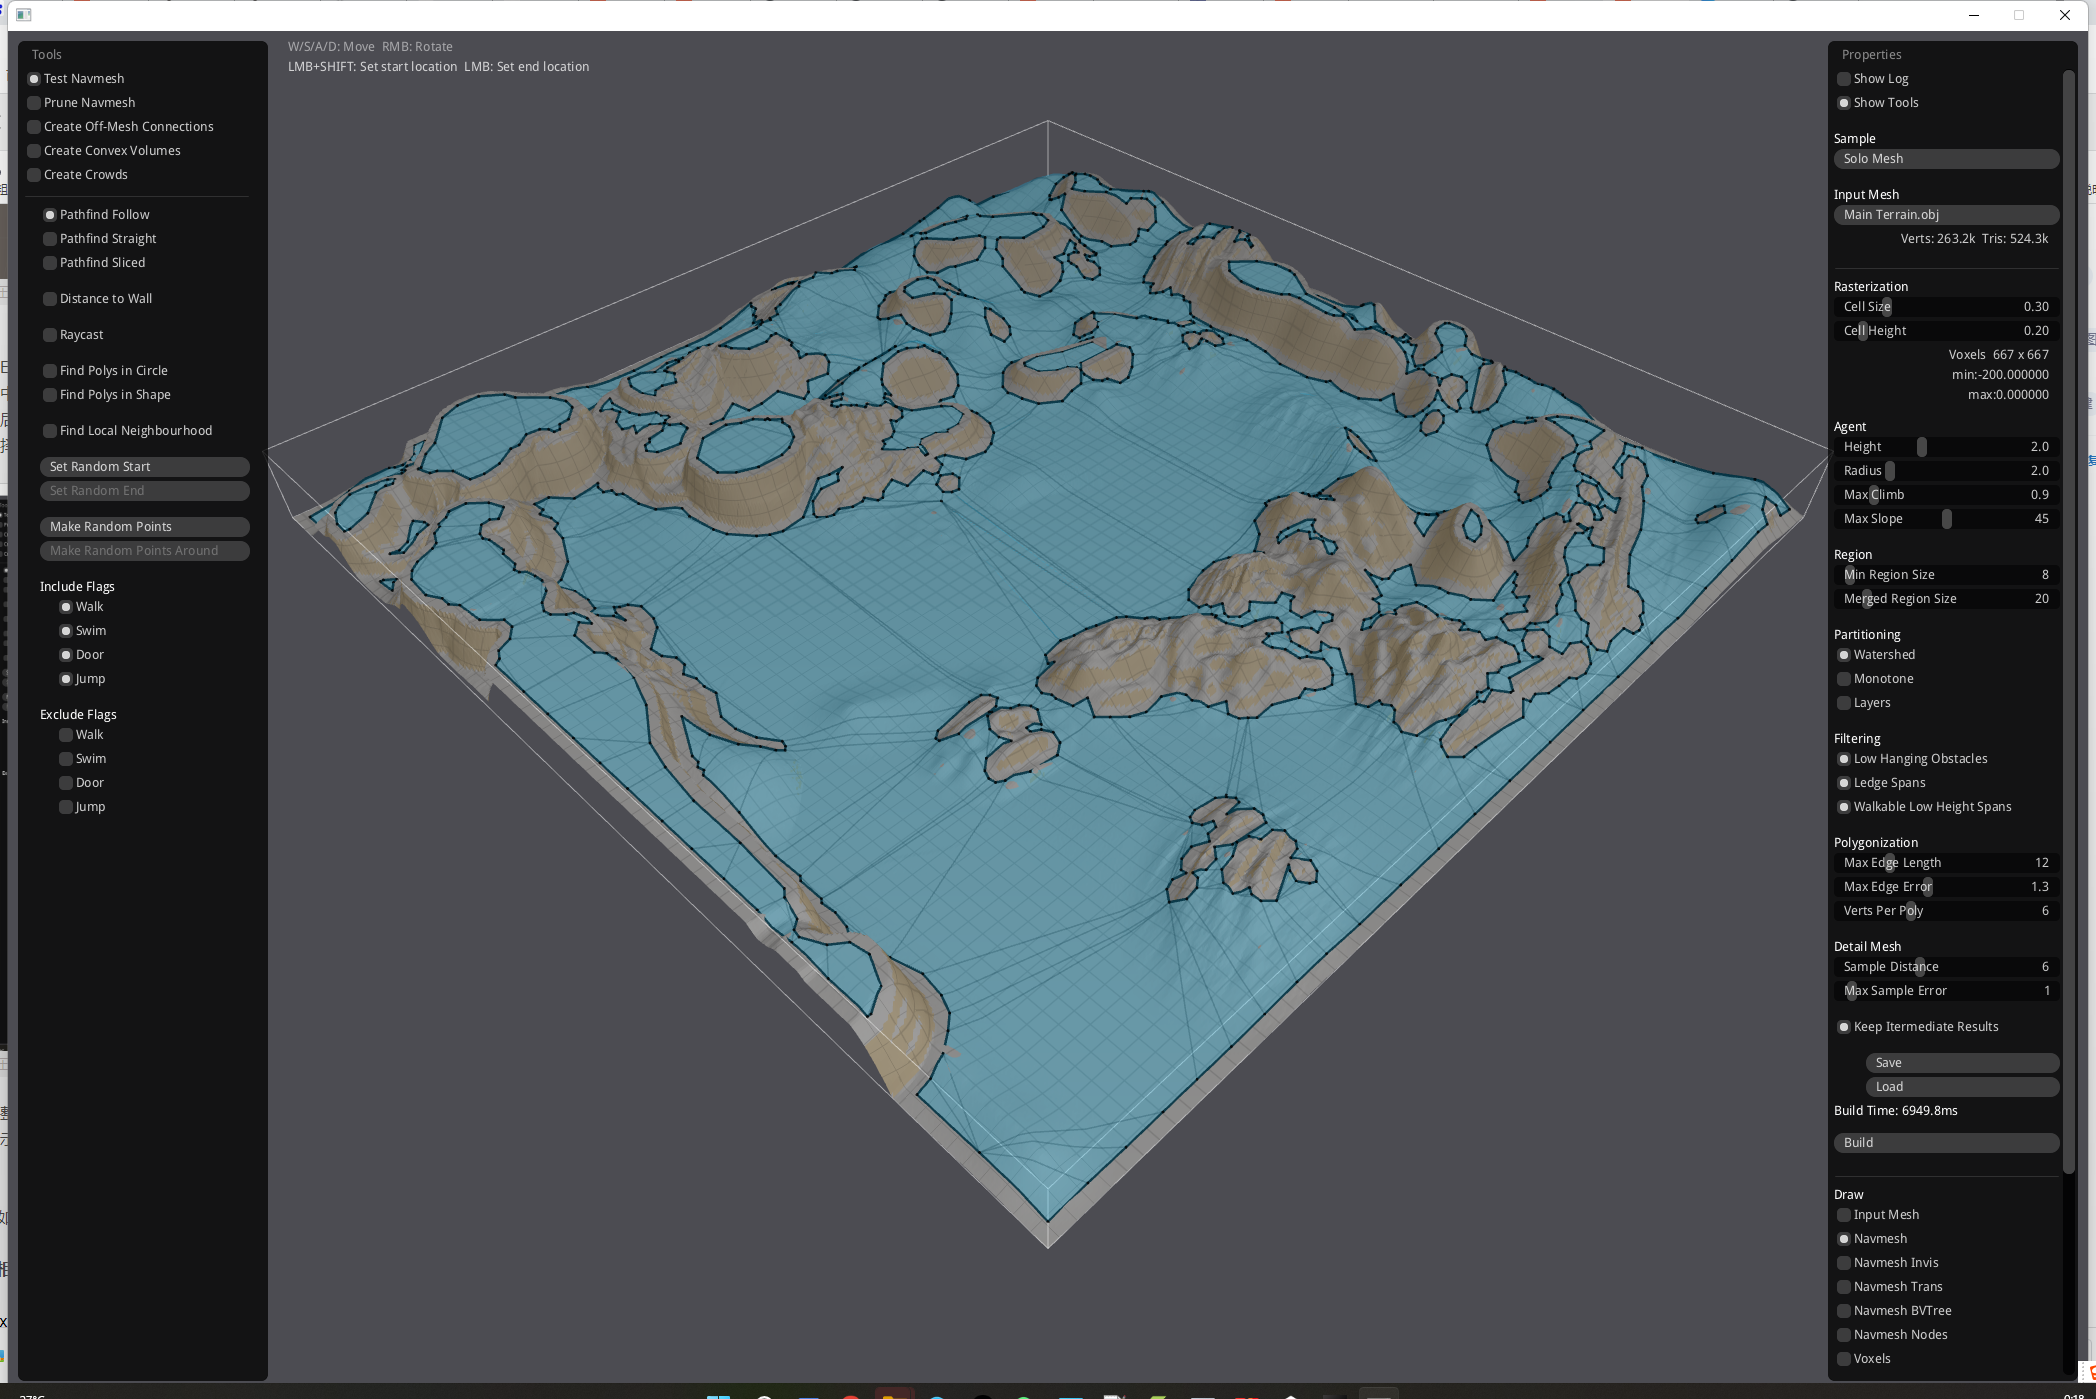
Task: Click the Properties panel vertical scrollbar
Action: (x=2069, y=622)
